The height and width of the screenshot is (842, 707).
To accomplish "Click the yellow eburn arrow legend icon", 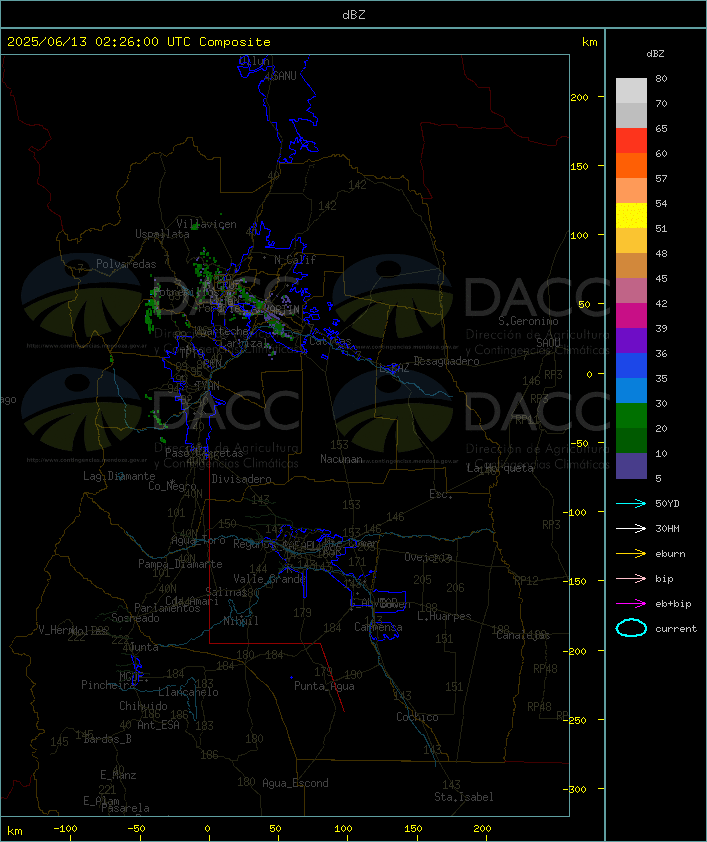I will coord(631,554).
